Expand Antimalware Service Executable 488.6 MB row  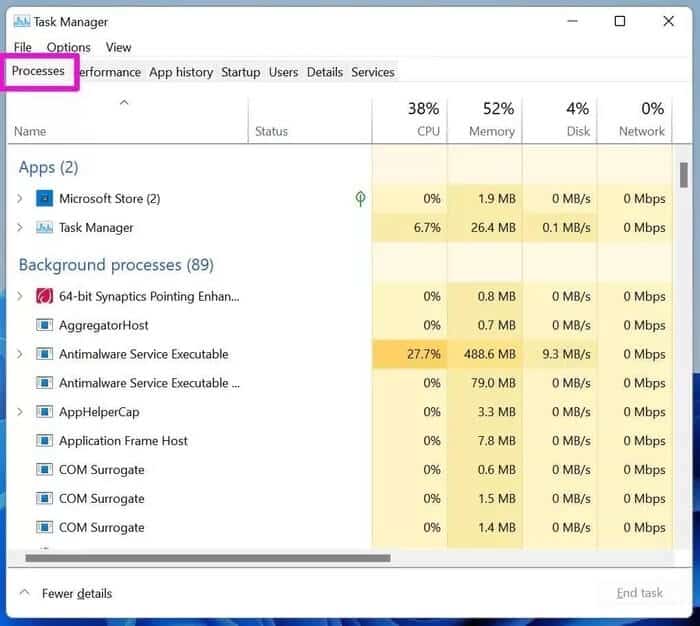click(20, 354)
